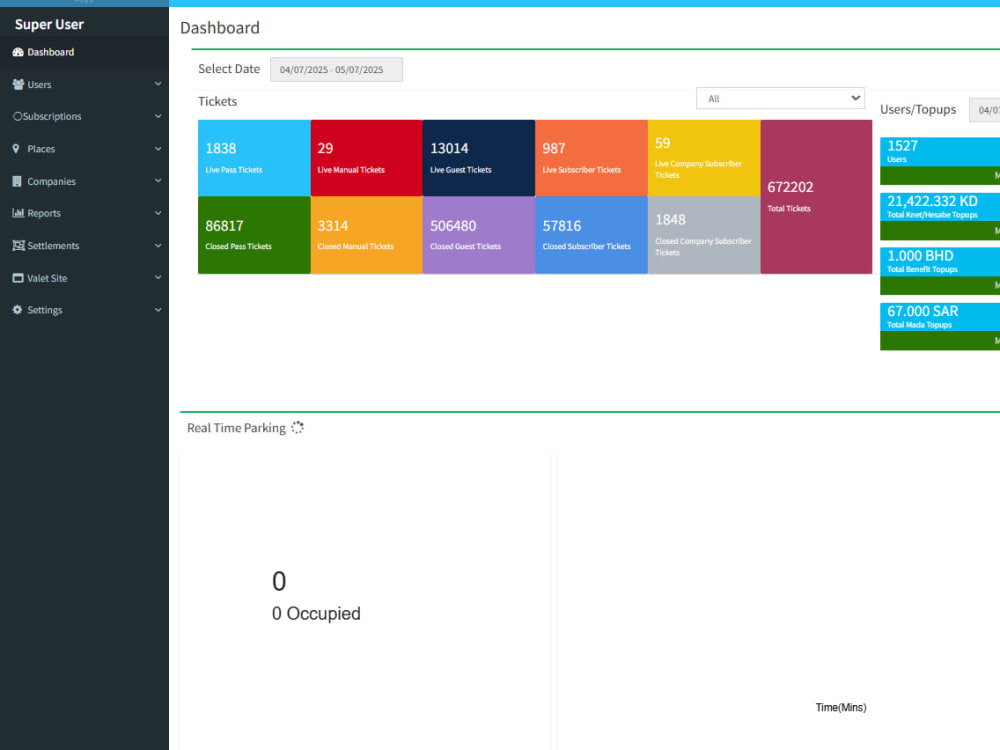The width and height of the screenshot is (1000, 750).
Task: Click the '0 Occupied' parking text
Action: [x=316, y=614]
